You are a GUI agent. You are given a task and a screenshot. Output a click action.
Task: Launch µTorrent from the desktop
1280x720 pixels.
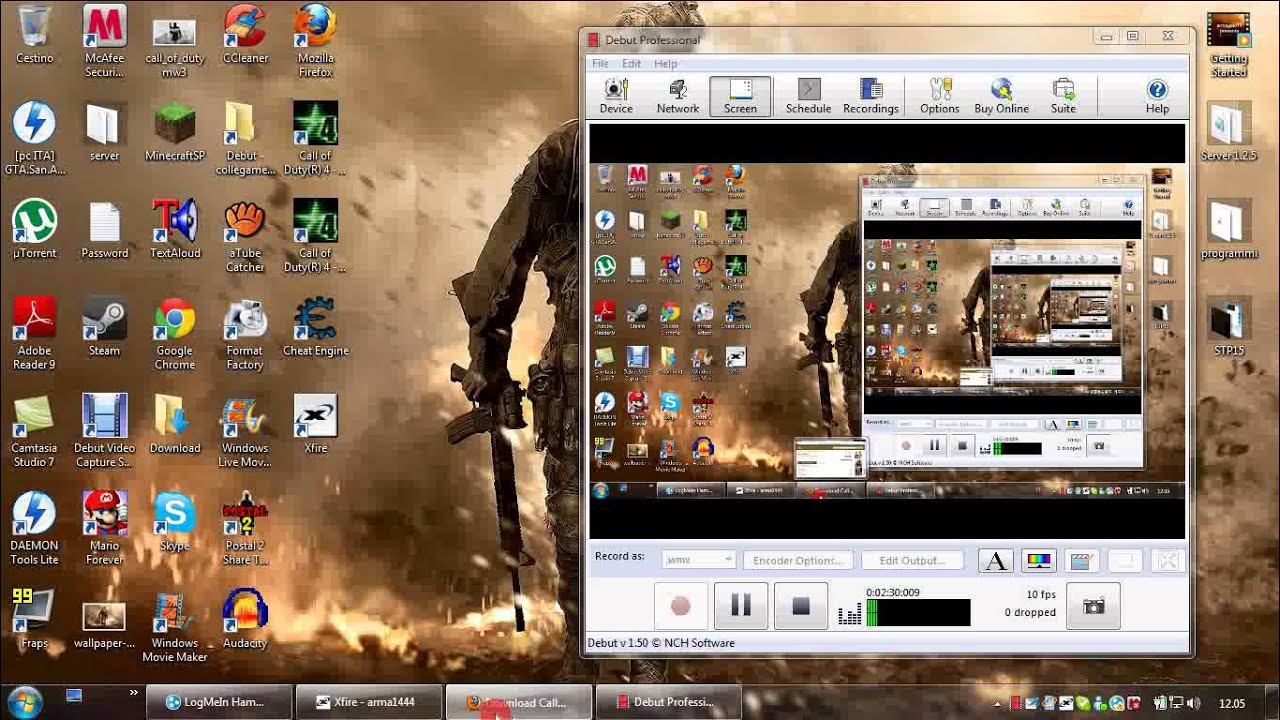(x=34, y=230)
